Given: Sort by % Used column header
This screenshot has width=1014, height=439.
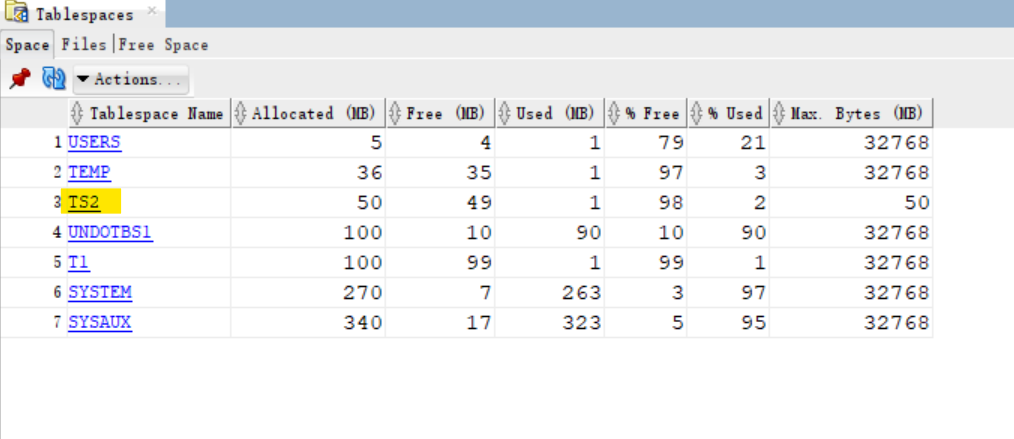Looking at the screenshot, I should pos(729,114).
